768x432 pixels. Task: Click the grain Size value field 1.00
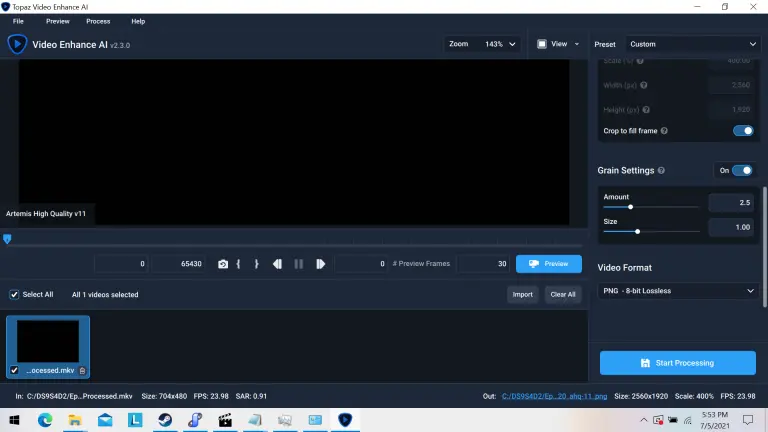point(731,227)
